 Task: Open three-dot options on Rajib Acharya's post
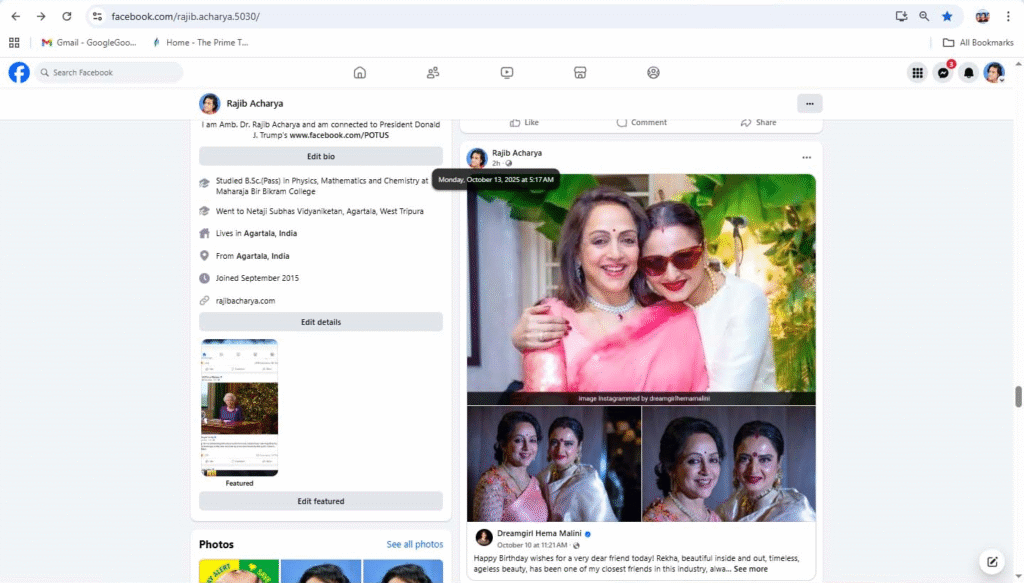pyautogui.click(x=806, y=157)
